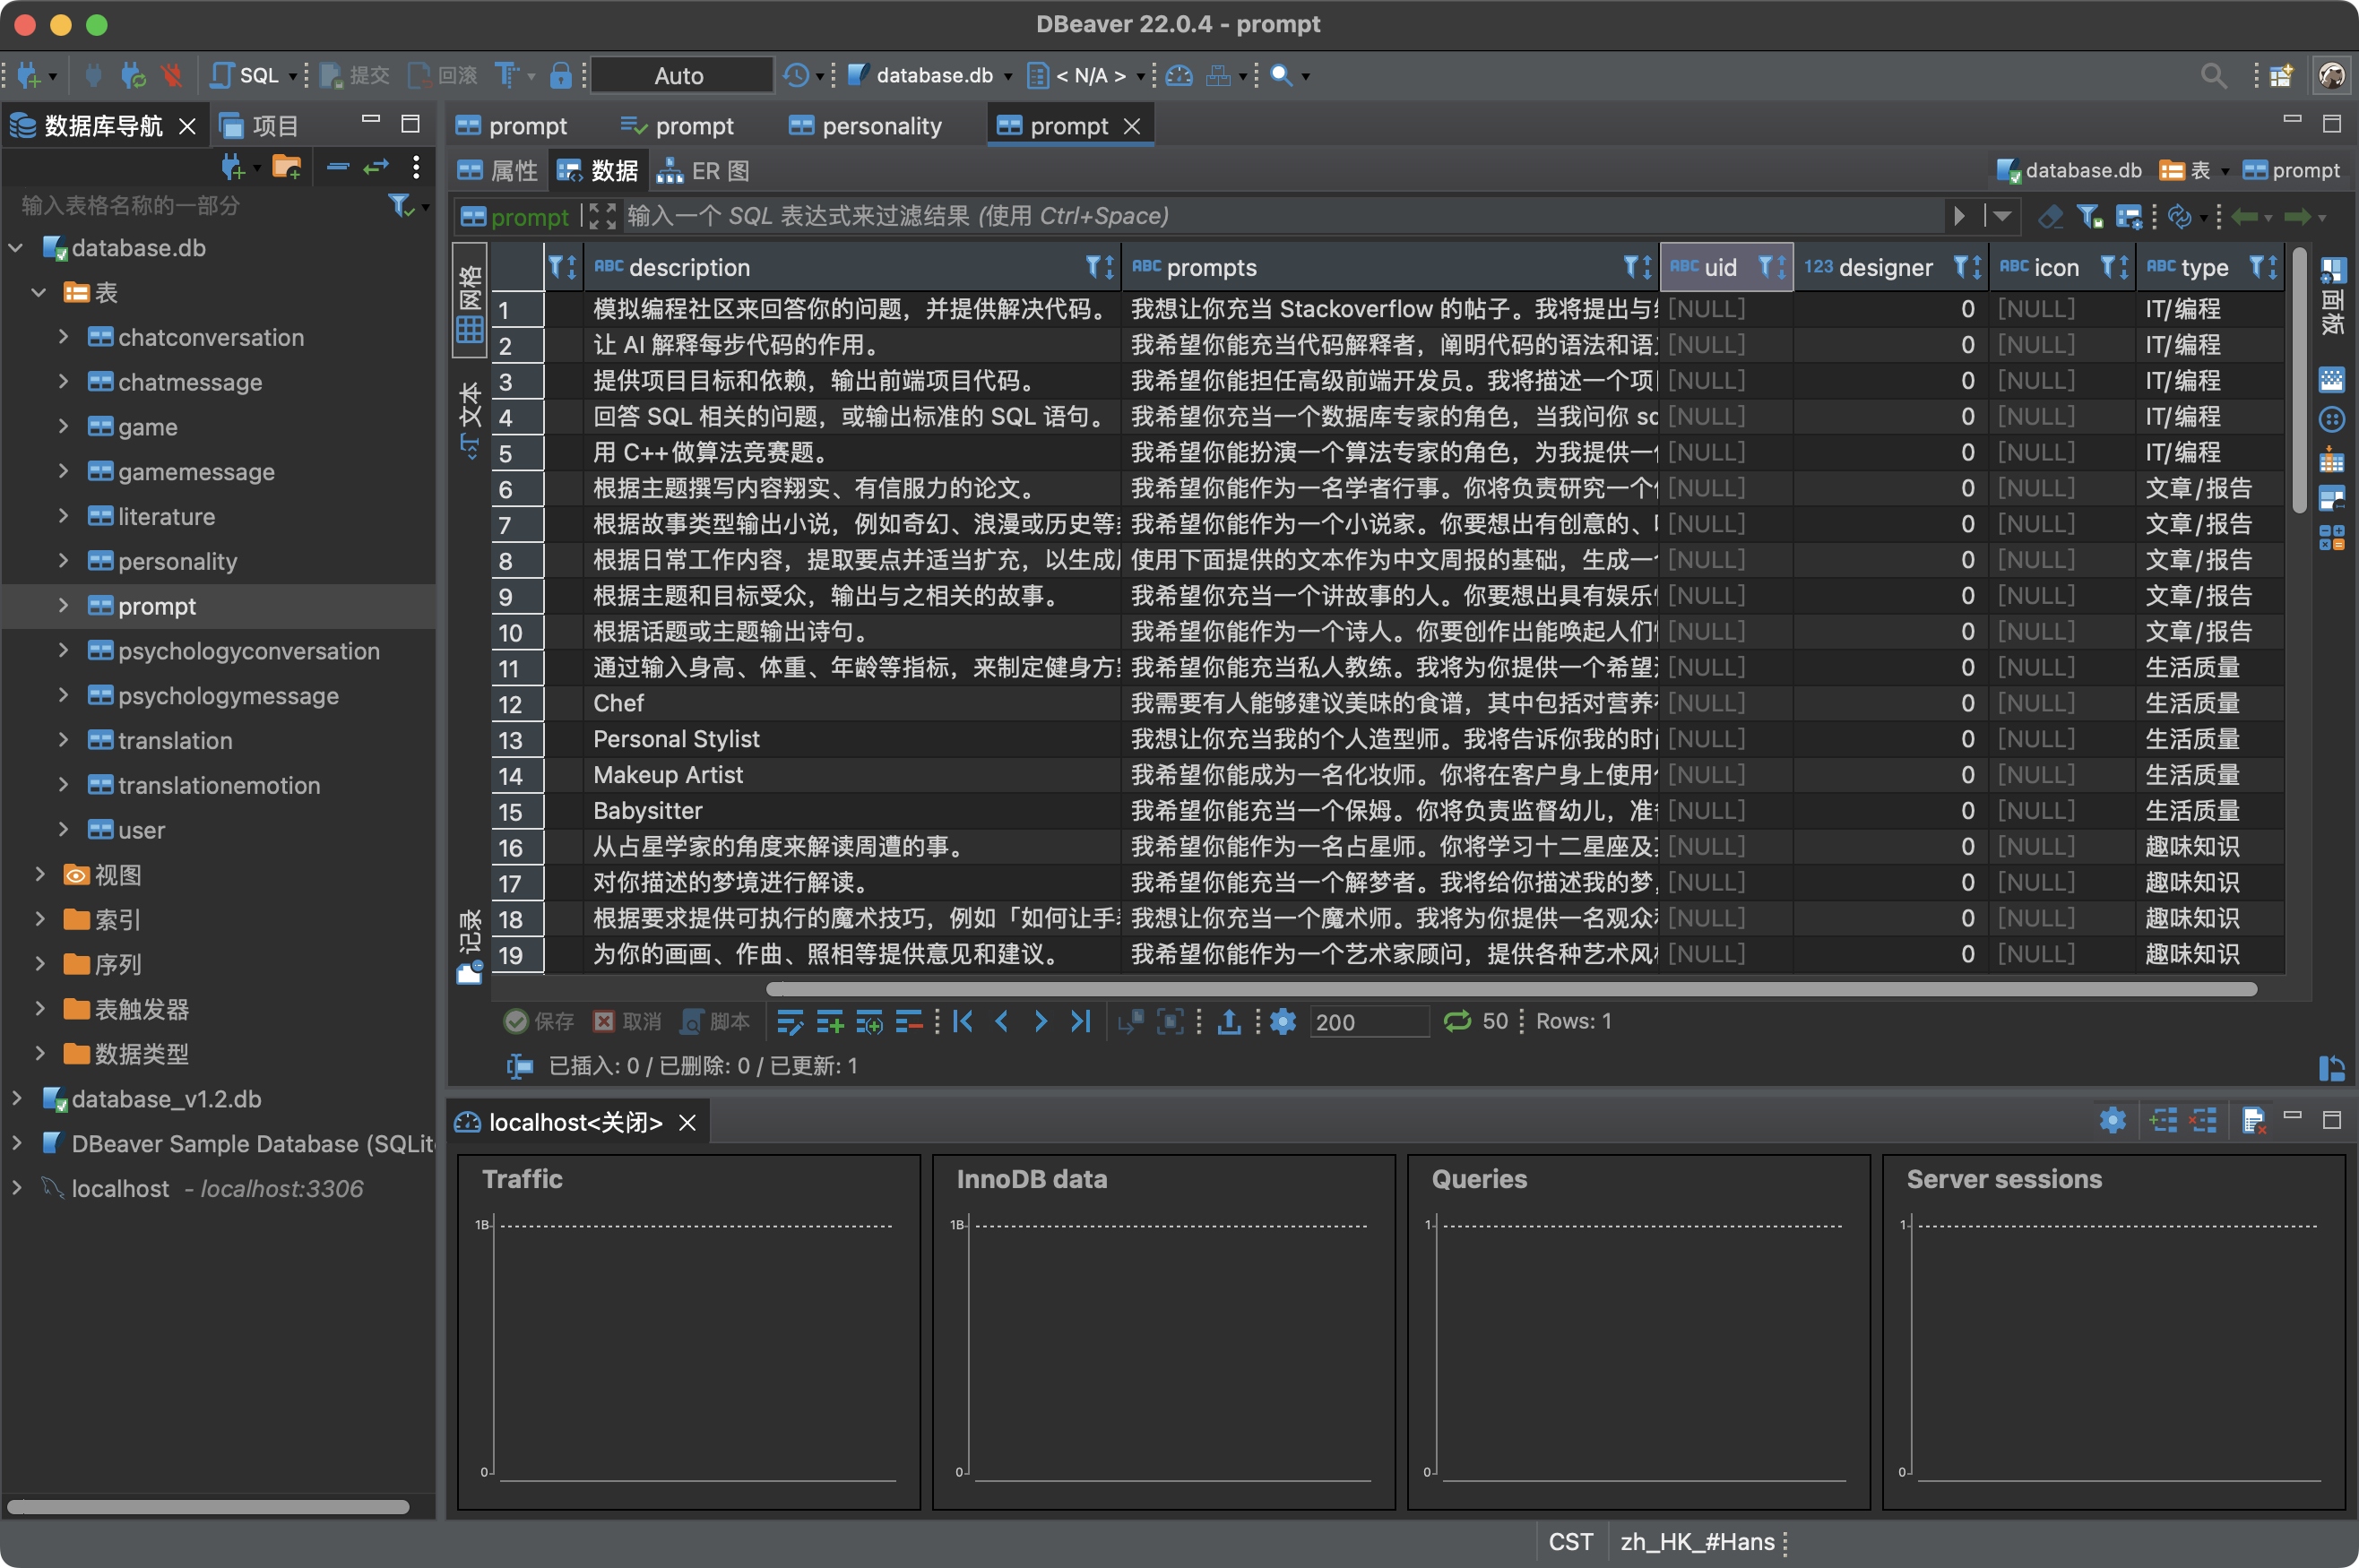2359x1568 pixels.
Task: Toggle link with editor in navigator
Action: tap(376, 167)
